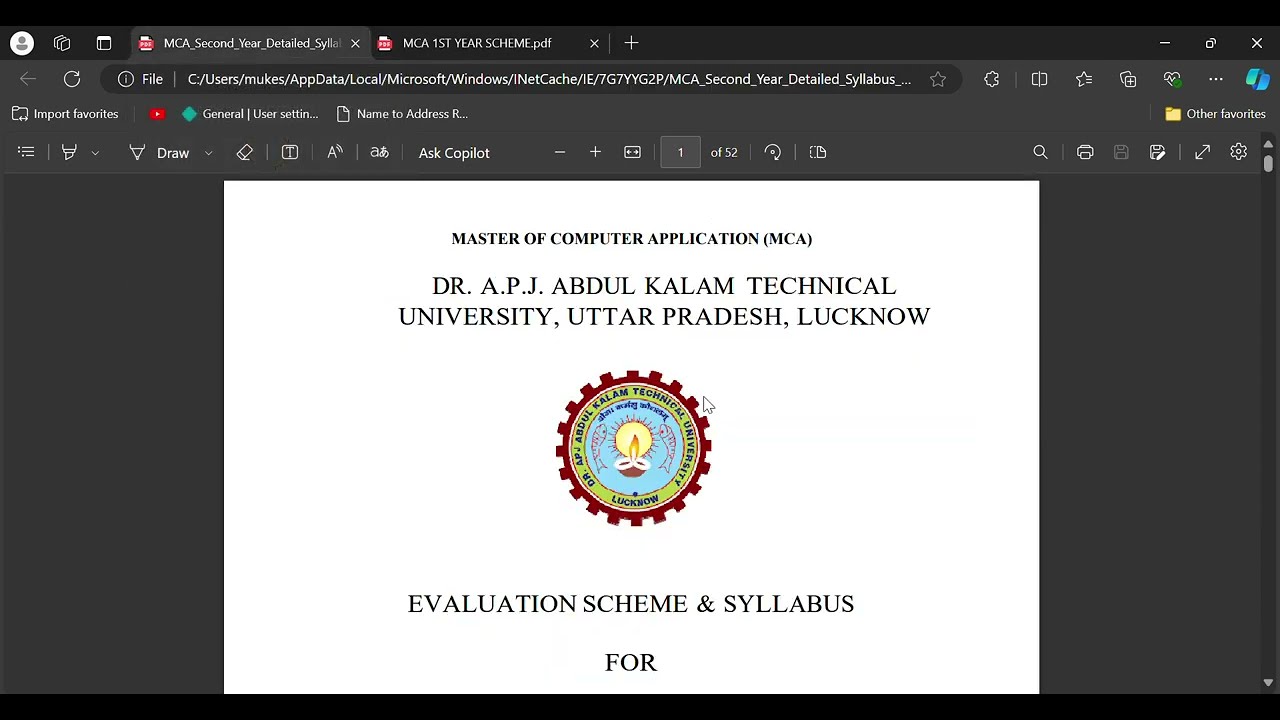Open the browser profile avatar

[x=22, y=43]
